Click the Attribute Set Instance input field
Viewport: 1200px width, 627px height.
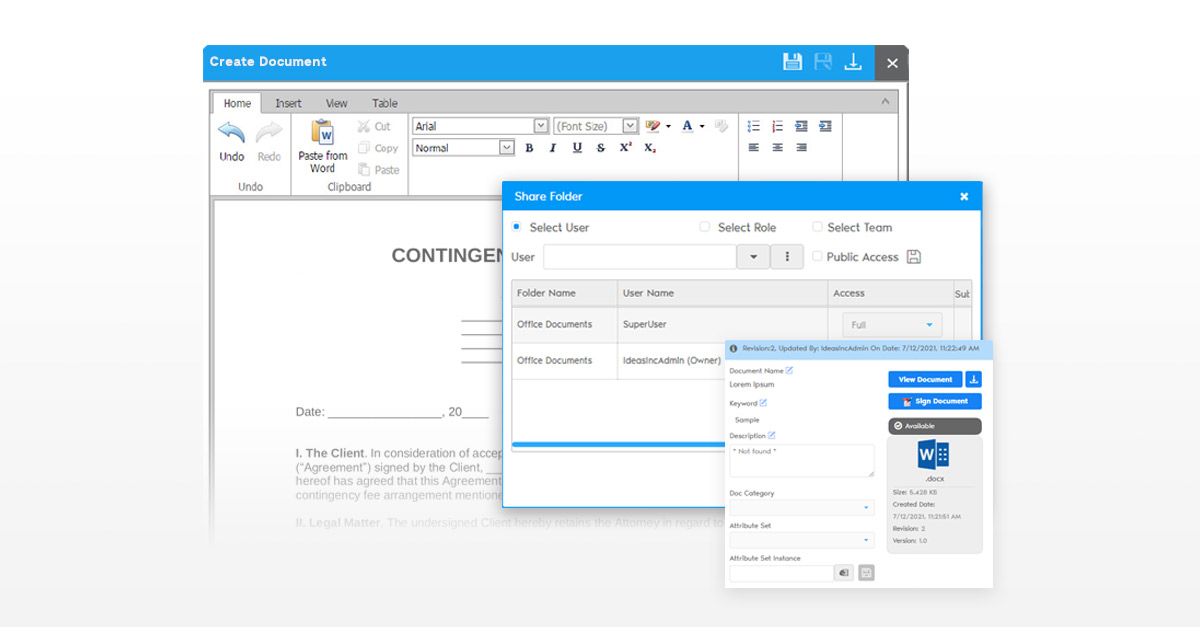(x=781, y=573)
